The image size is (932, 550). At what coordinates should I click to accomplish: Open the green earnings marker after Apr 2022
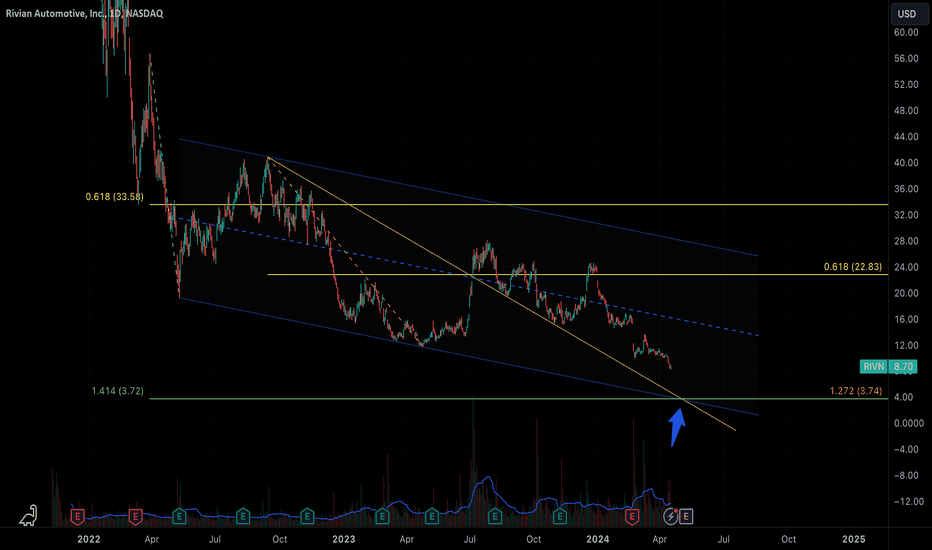click(x=179, y=516)
